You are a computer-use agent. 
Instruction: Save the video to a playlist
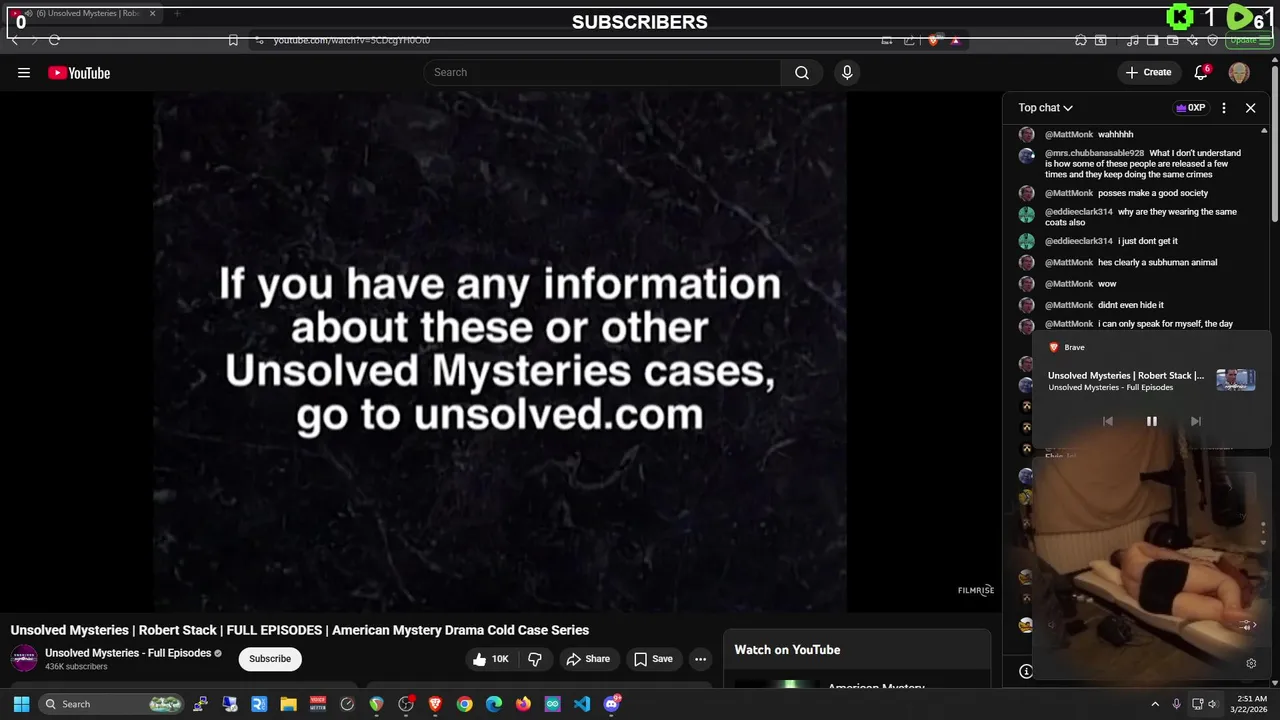(653, 659)
